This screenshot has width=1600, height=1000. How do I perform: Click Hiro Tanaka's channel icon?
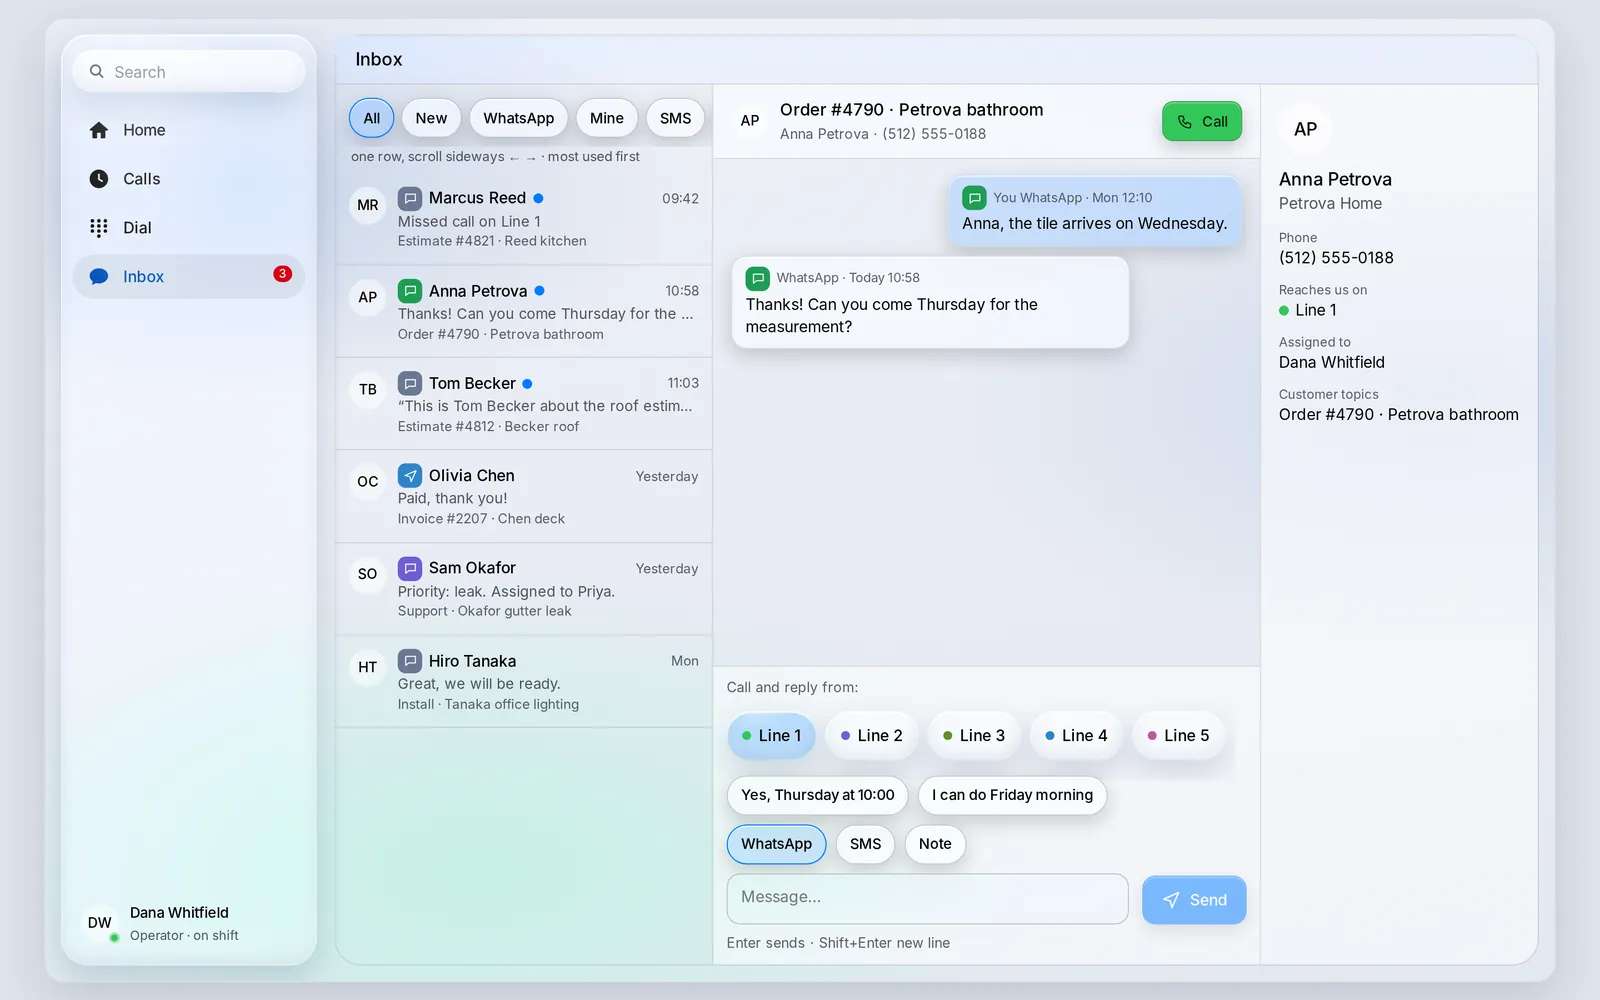coord(410,661)
